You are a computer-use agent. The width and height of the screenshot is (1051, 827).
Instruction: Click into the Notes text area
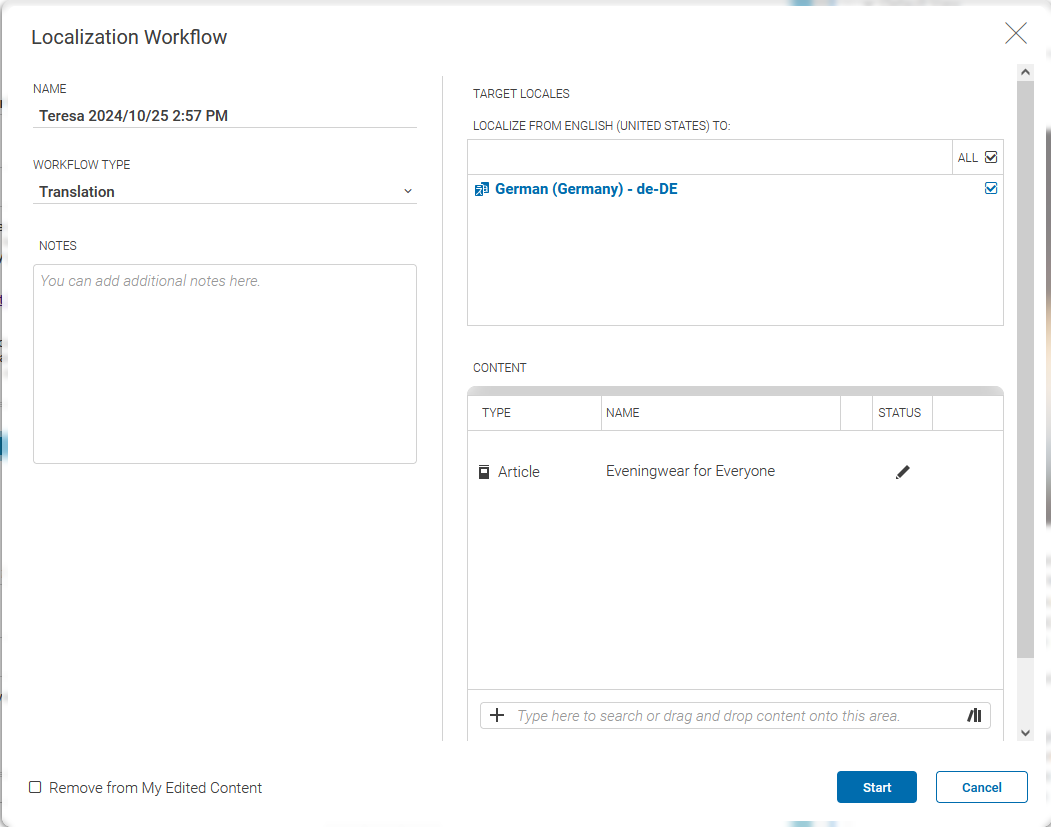click(x=224, y=364)
